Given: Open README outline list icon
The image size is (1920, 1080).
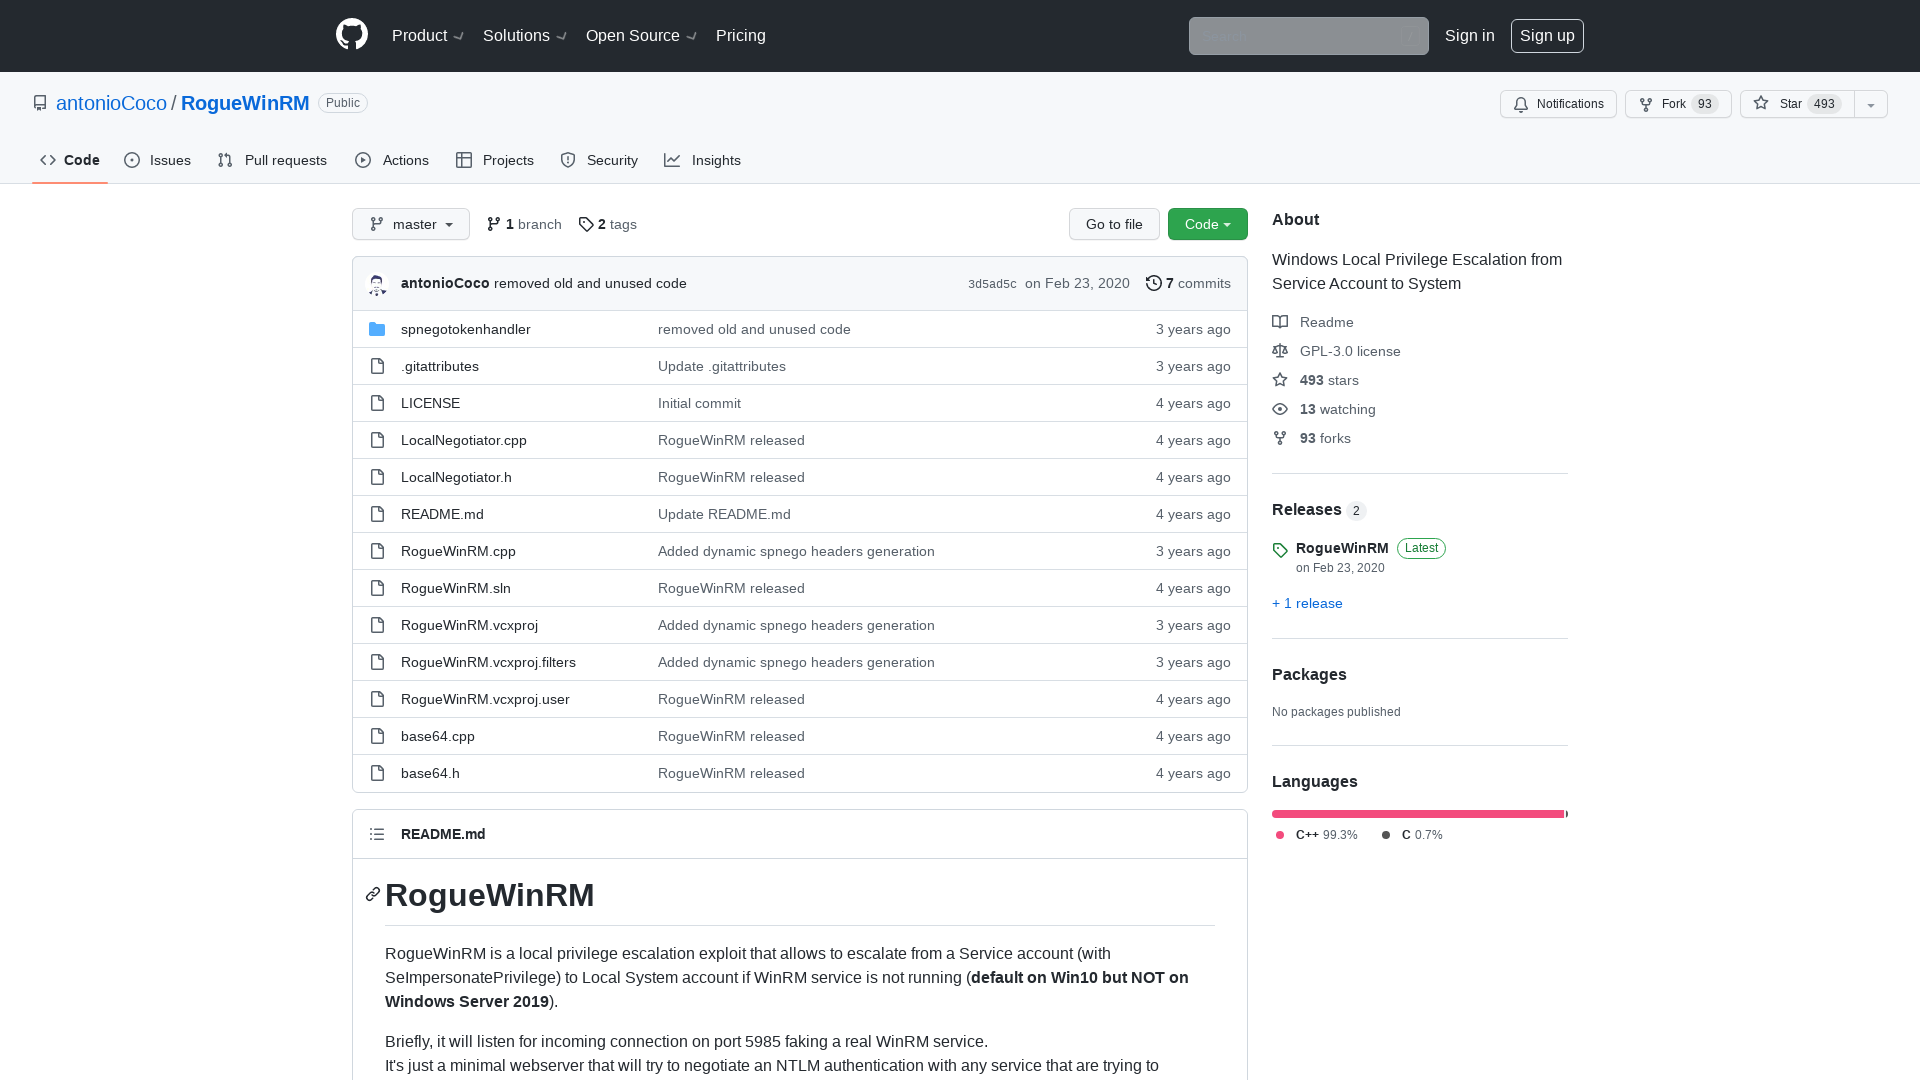Looking at the screenshot, I should pos(377,834).
